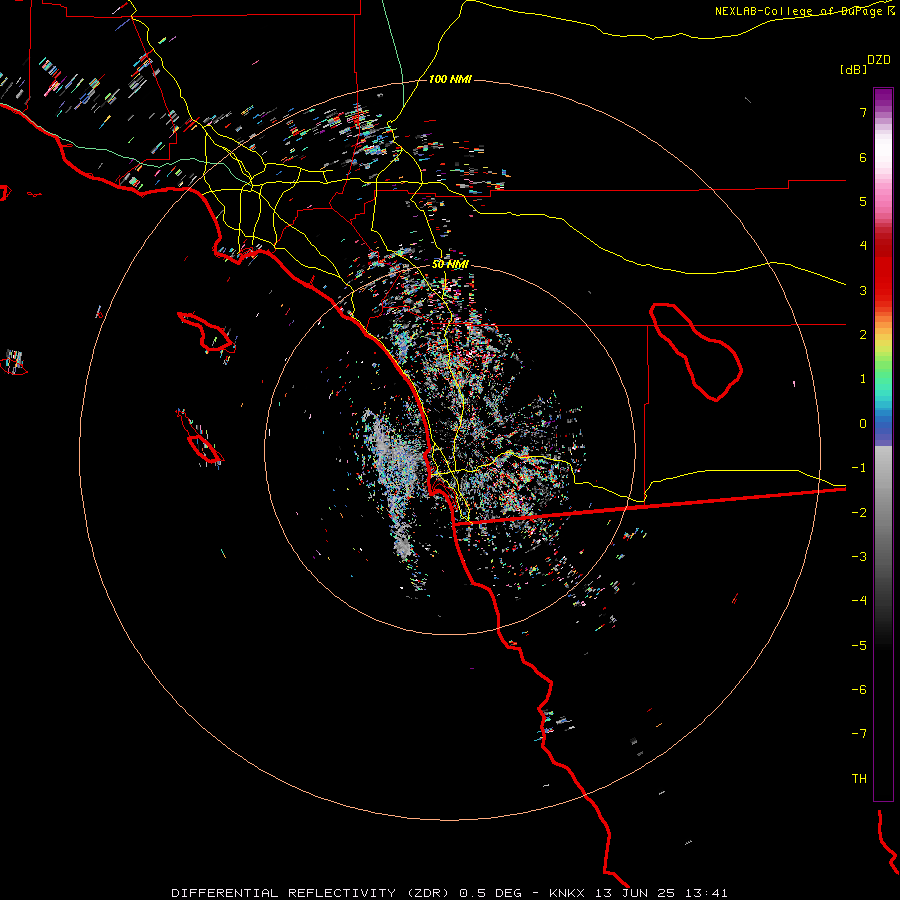Click the -1 value on color scale
This screenshot has width=900, height=900.
coord(859,468)
